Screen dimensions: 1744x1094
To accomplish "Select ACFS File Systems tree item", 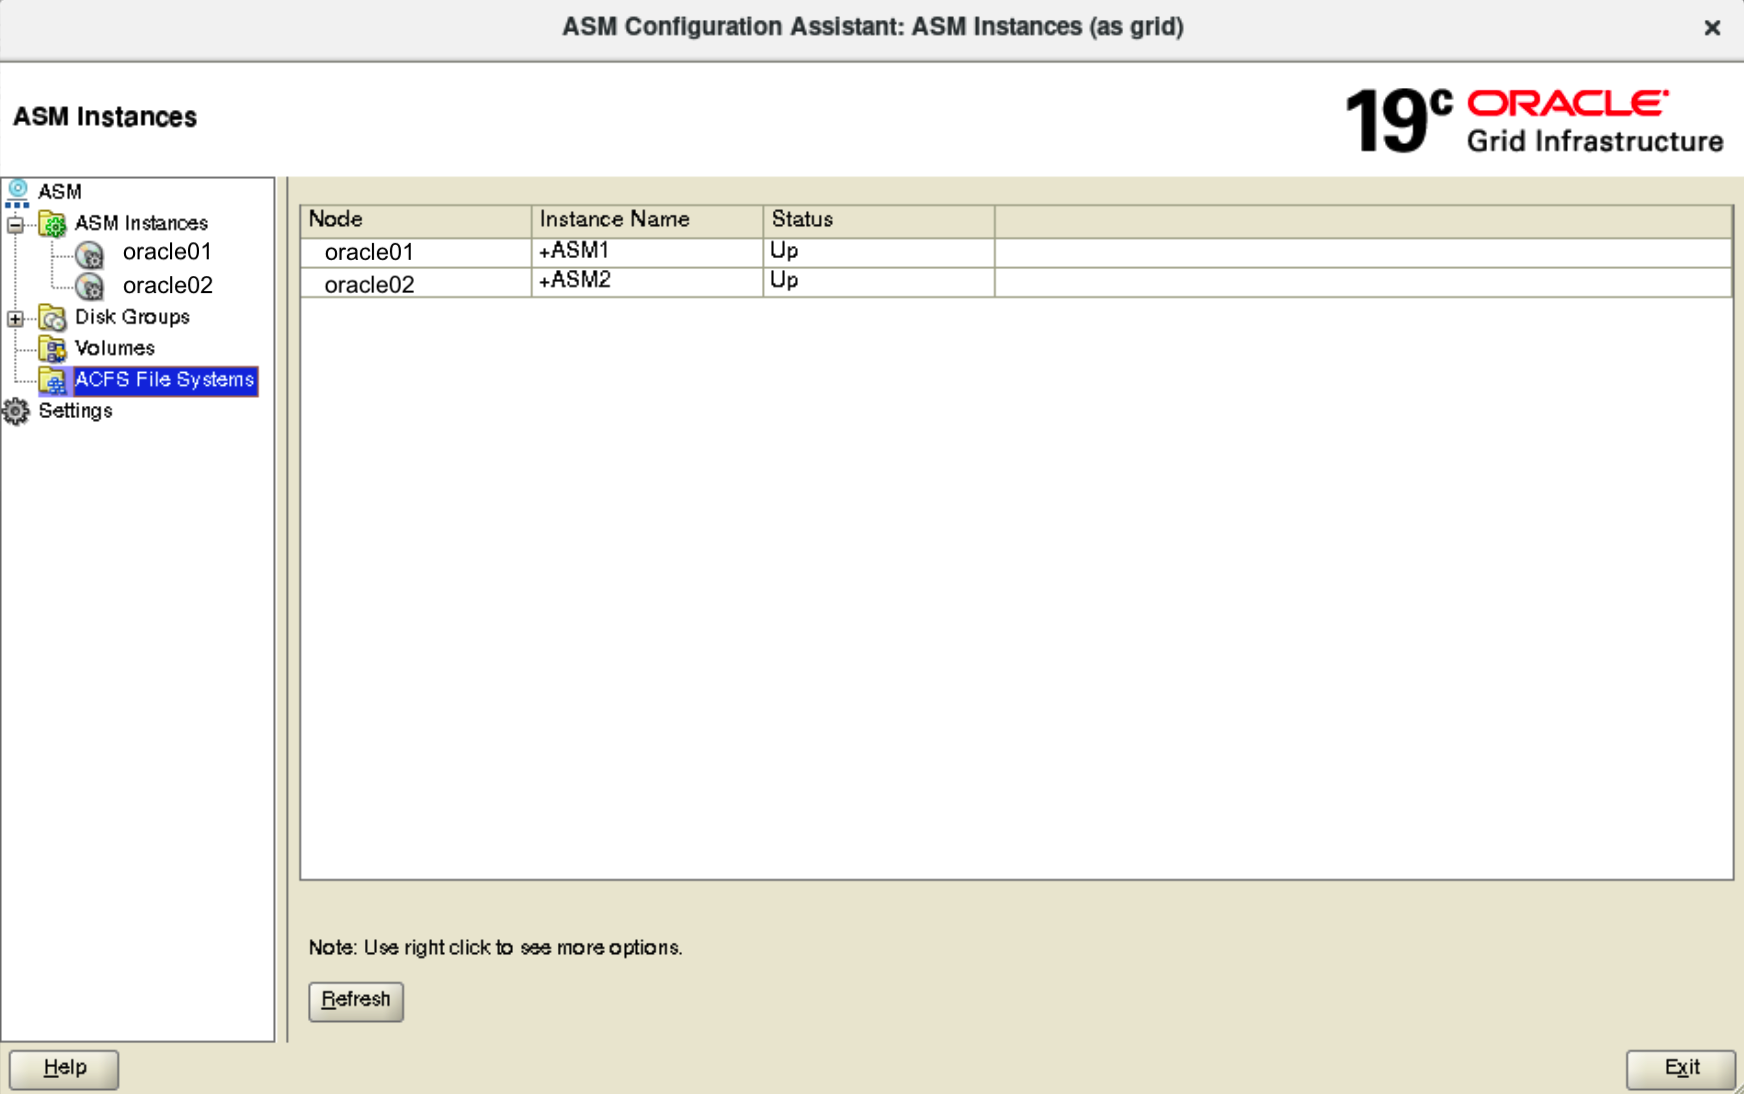I will (x=165, y=380).
